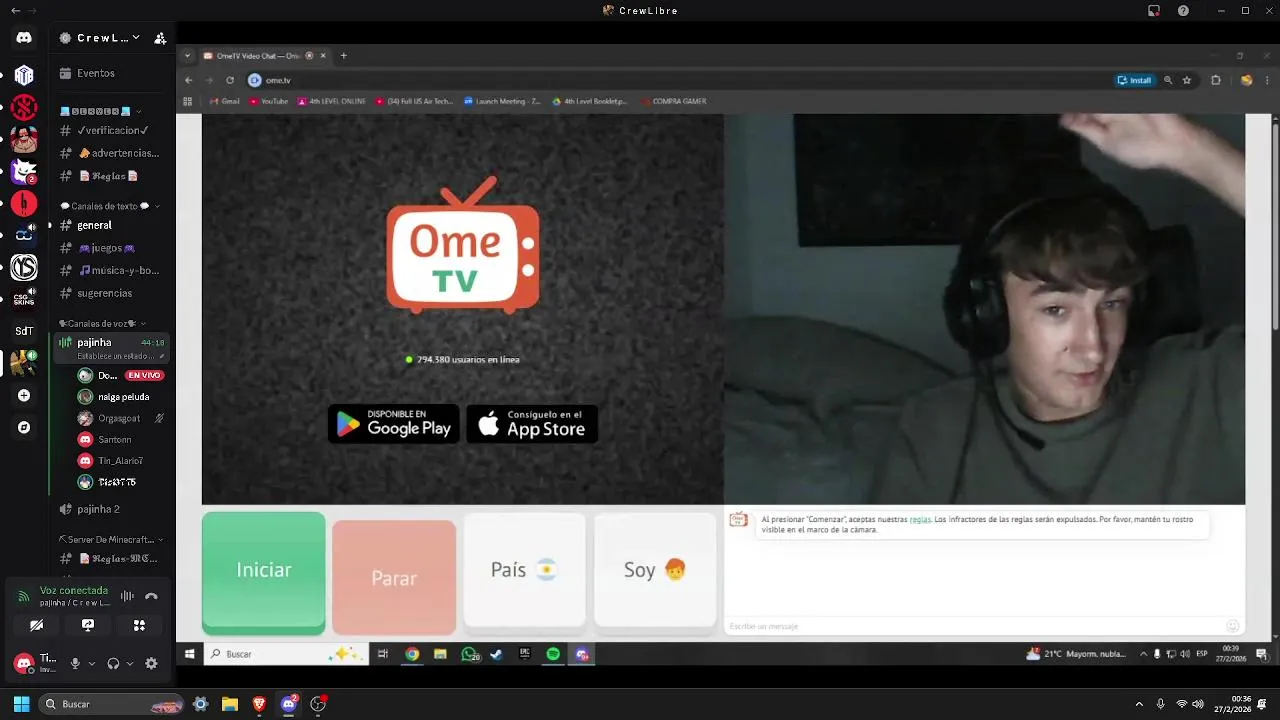Open the voice noise suppression waveform icon
Screen dimensions: 1280x720
[127, 596]
